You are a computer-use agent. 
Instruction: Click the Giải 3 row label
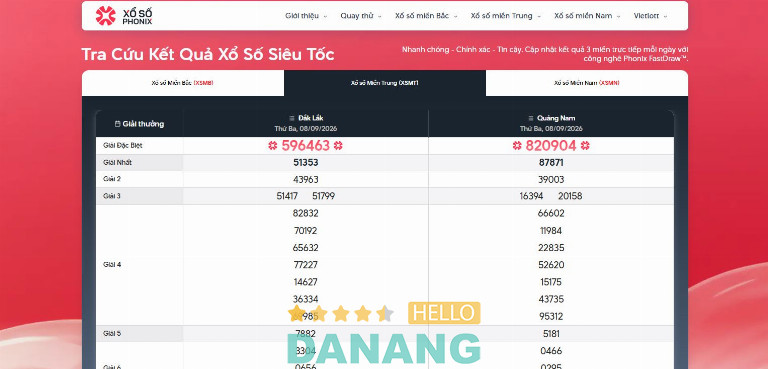pyautogui.click(x=112, y=196)
